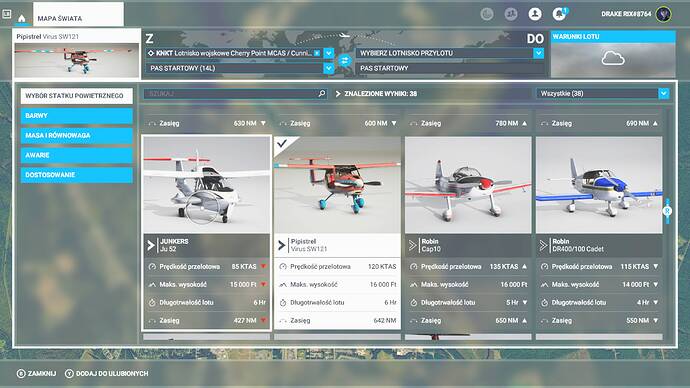
Task: Expand the arrival airport dropdown
Action: [539, 53]
